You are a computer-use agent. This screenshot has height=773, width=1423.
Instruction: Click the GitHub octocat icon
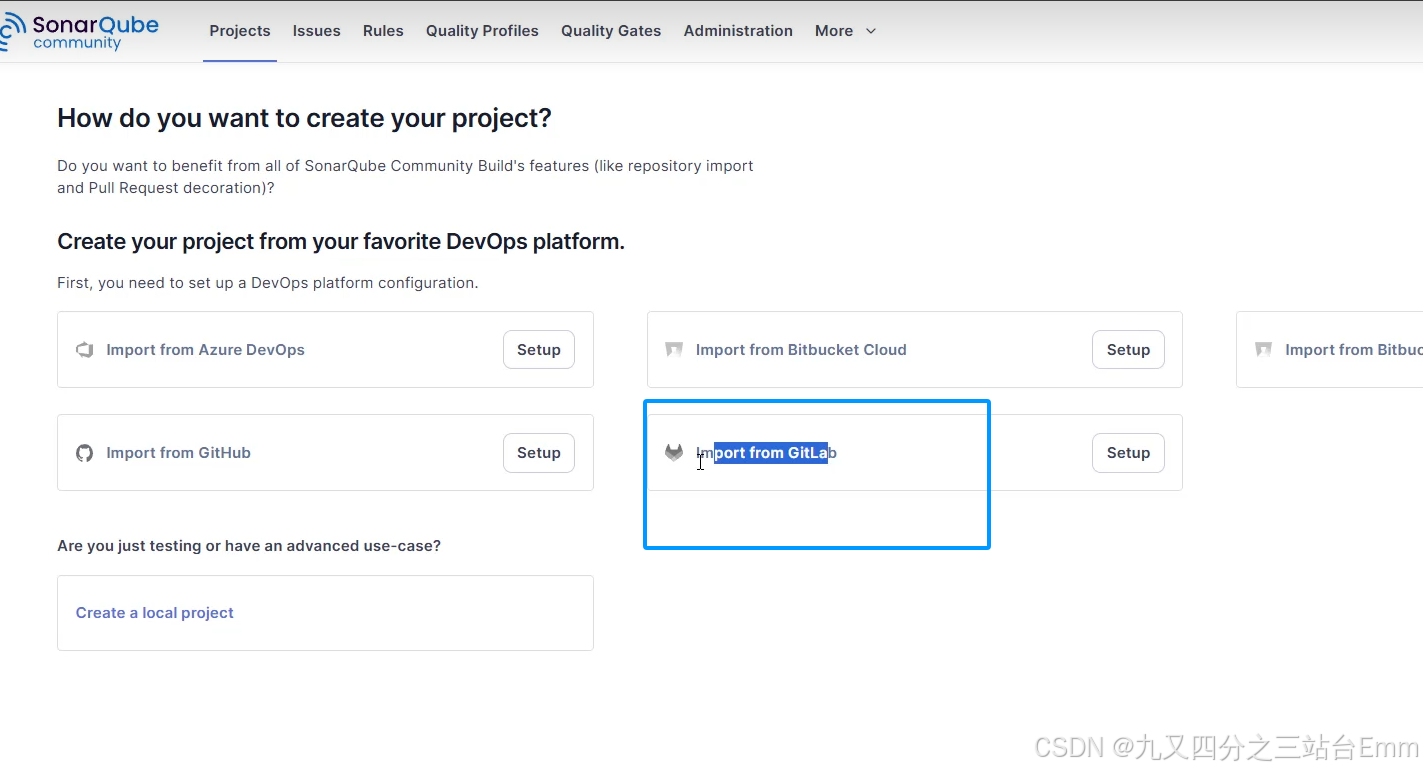(85, 453)
